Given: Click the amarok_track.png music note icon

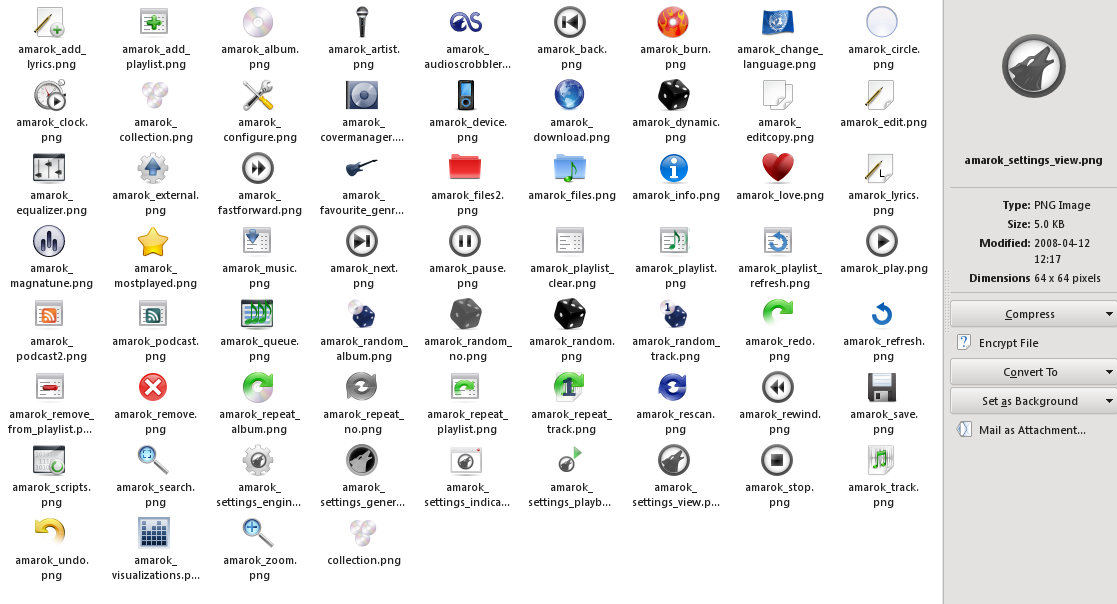Looking at the screenshot, I should point(882,461).
